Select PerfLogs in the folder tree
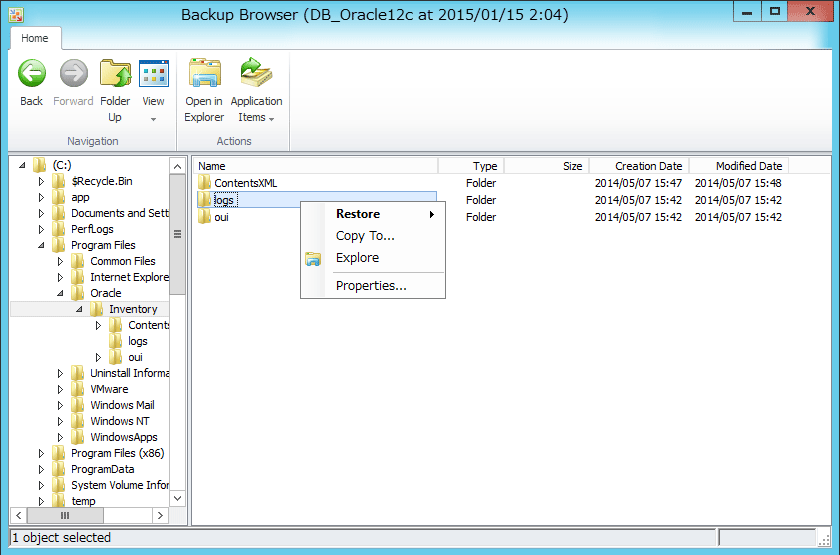 click(x=92, y=229)
